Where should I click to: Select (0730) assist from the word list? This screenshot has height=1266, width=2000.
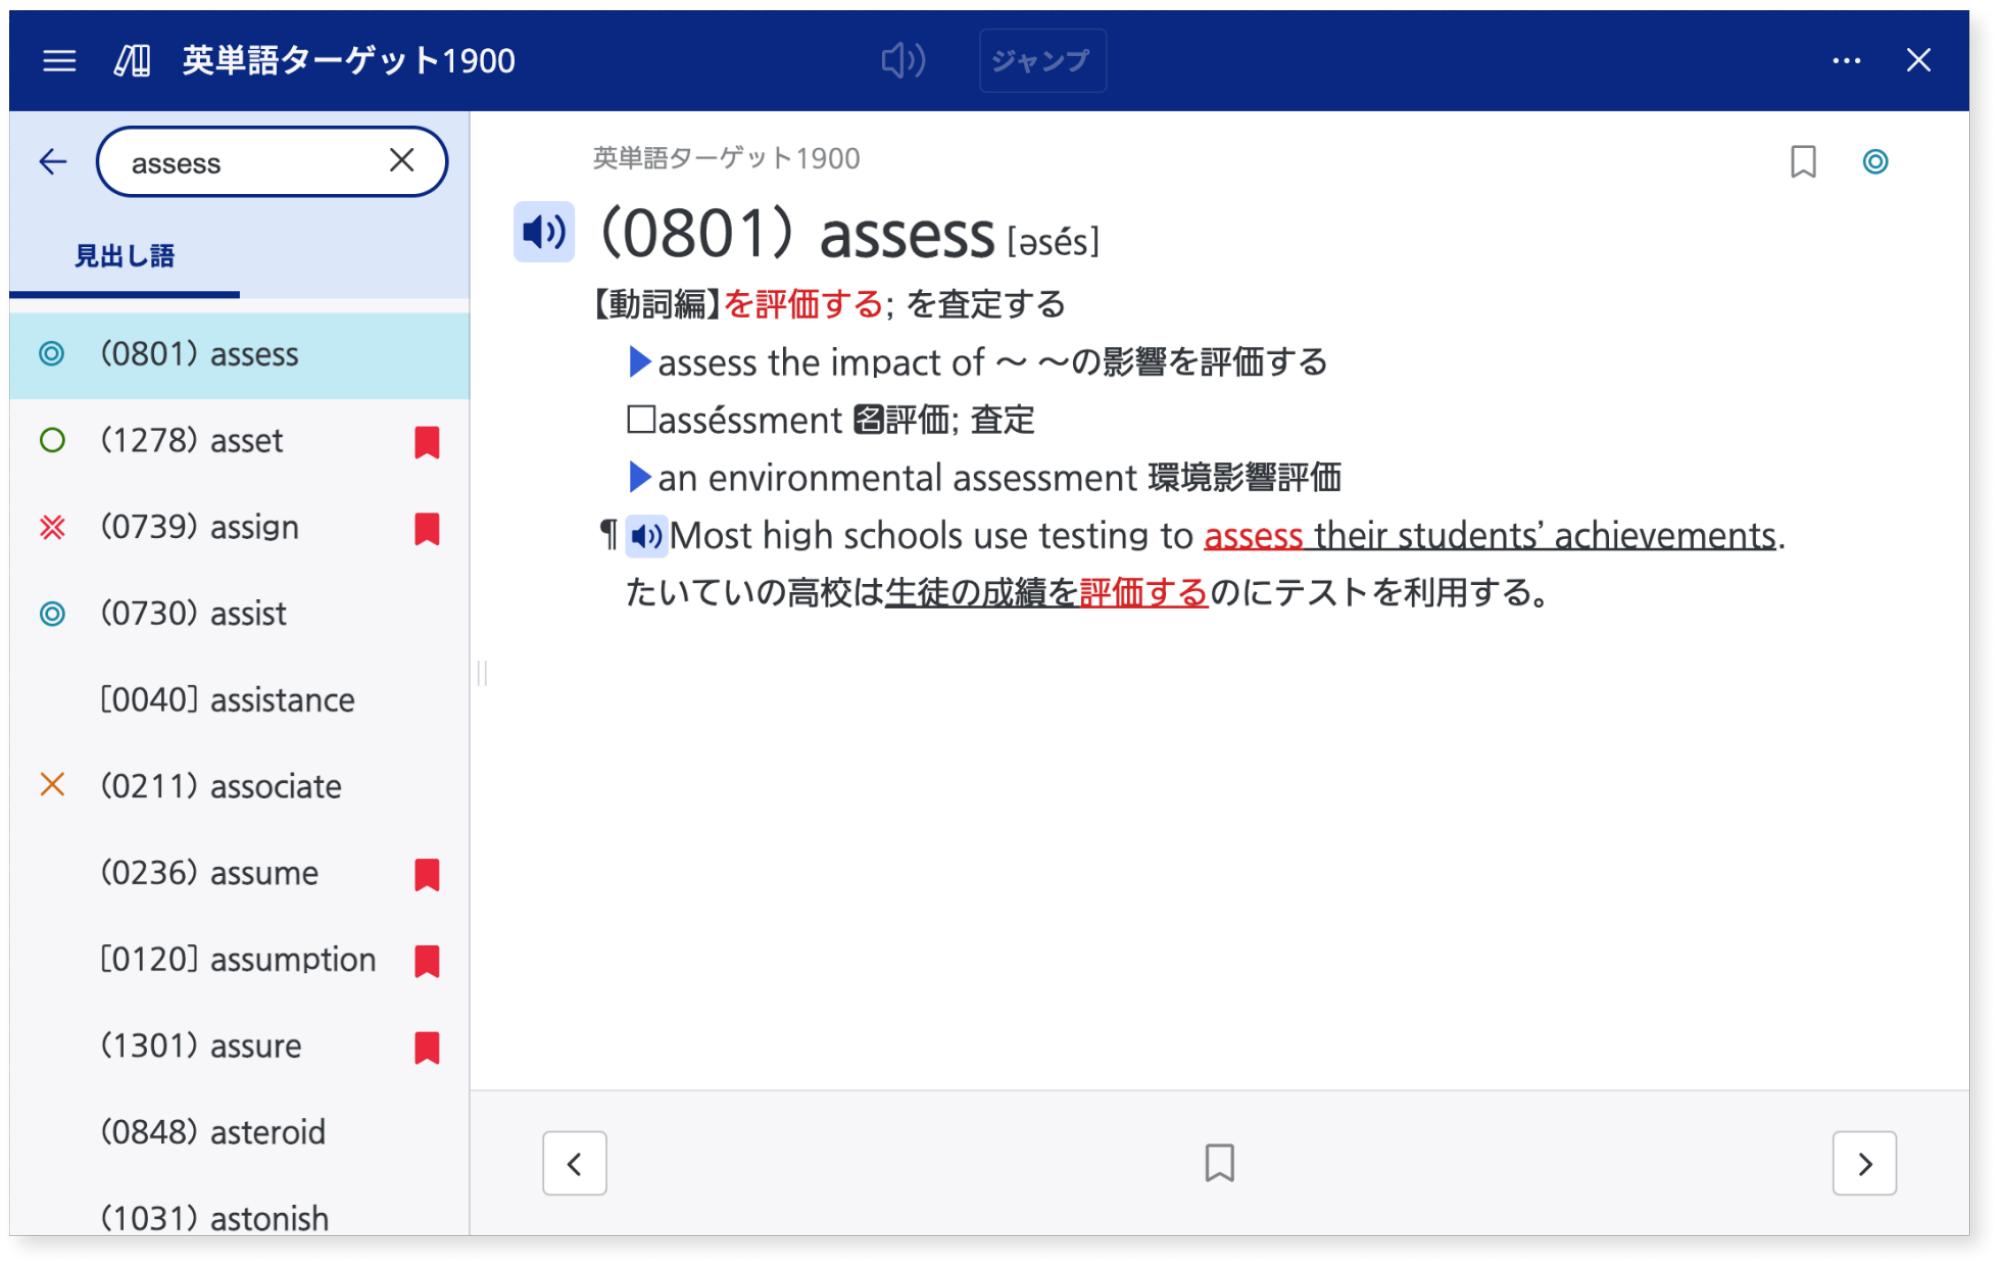[193, 613]
